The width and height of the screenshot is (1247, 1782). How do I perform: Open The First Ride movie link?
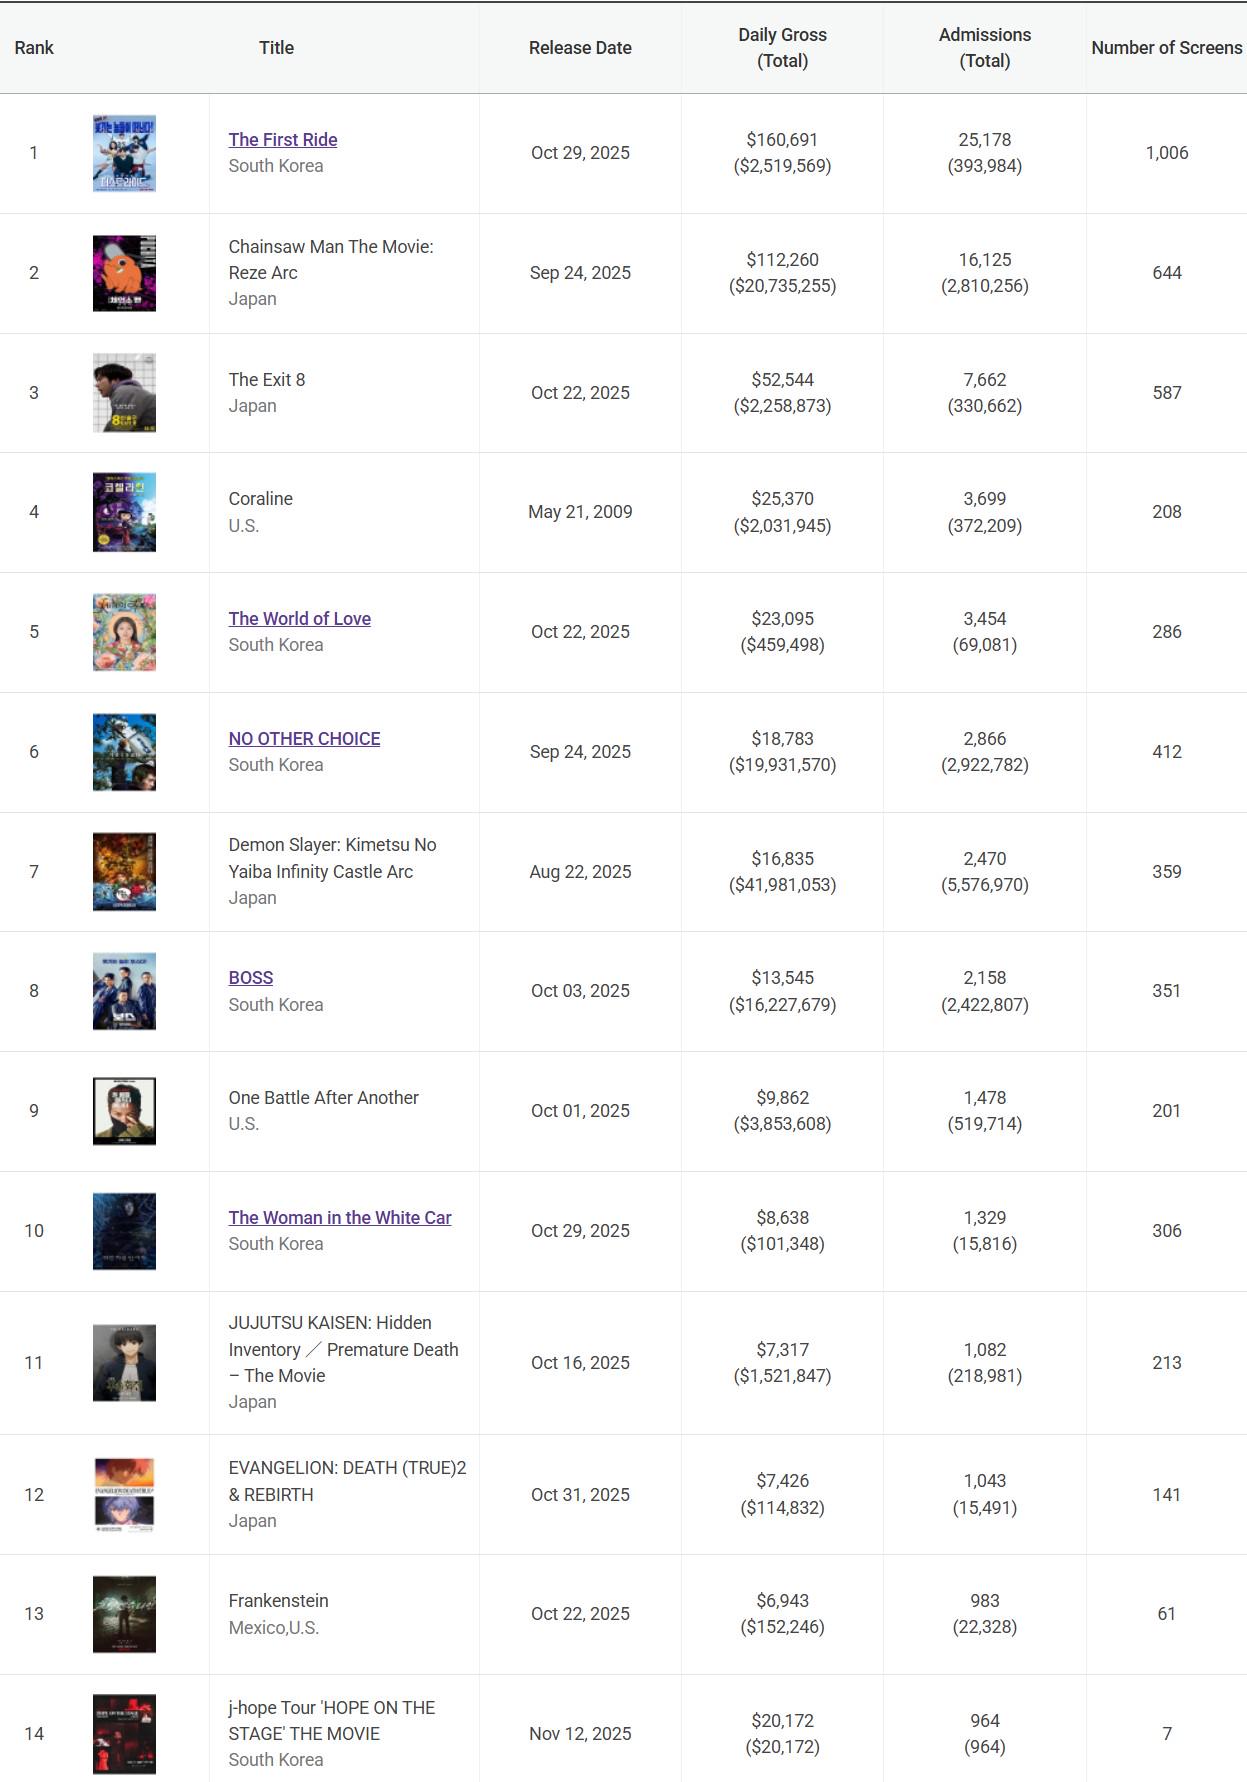pos(282,140)
